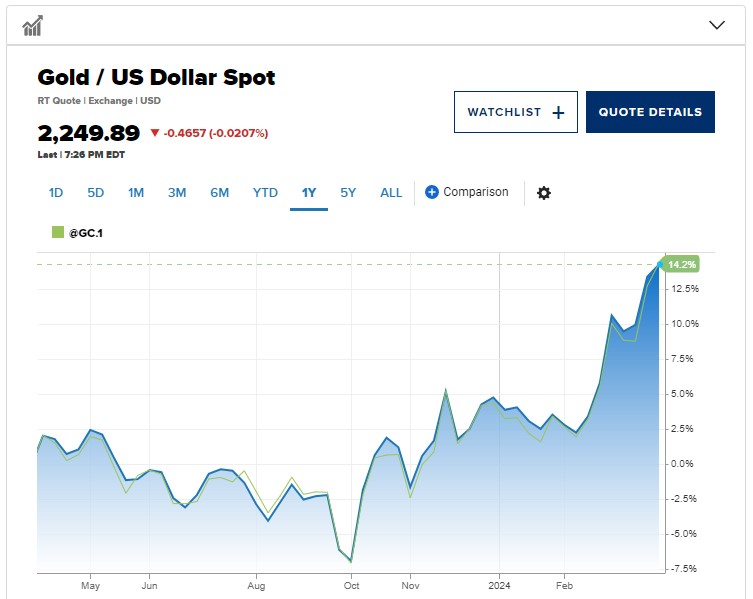Show the 6M time range
The width and height of the screenshot is (753, 599).
(x=219, y=193)
